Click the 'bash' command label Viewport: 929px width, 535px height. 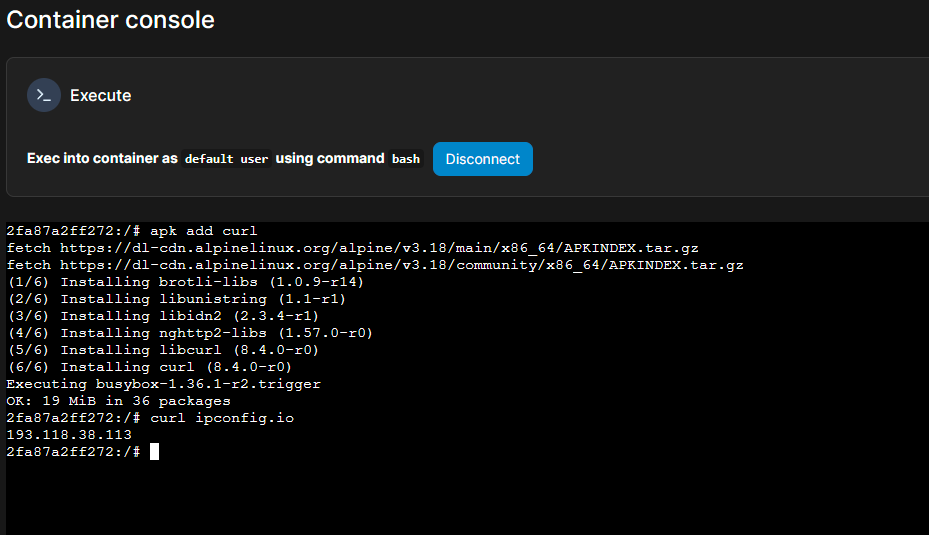tap(406, 159)
